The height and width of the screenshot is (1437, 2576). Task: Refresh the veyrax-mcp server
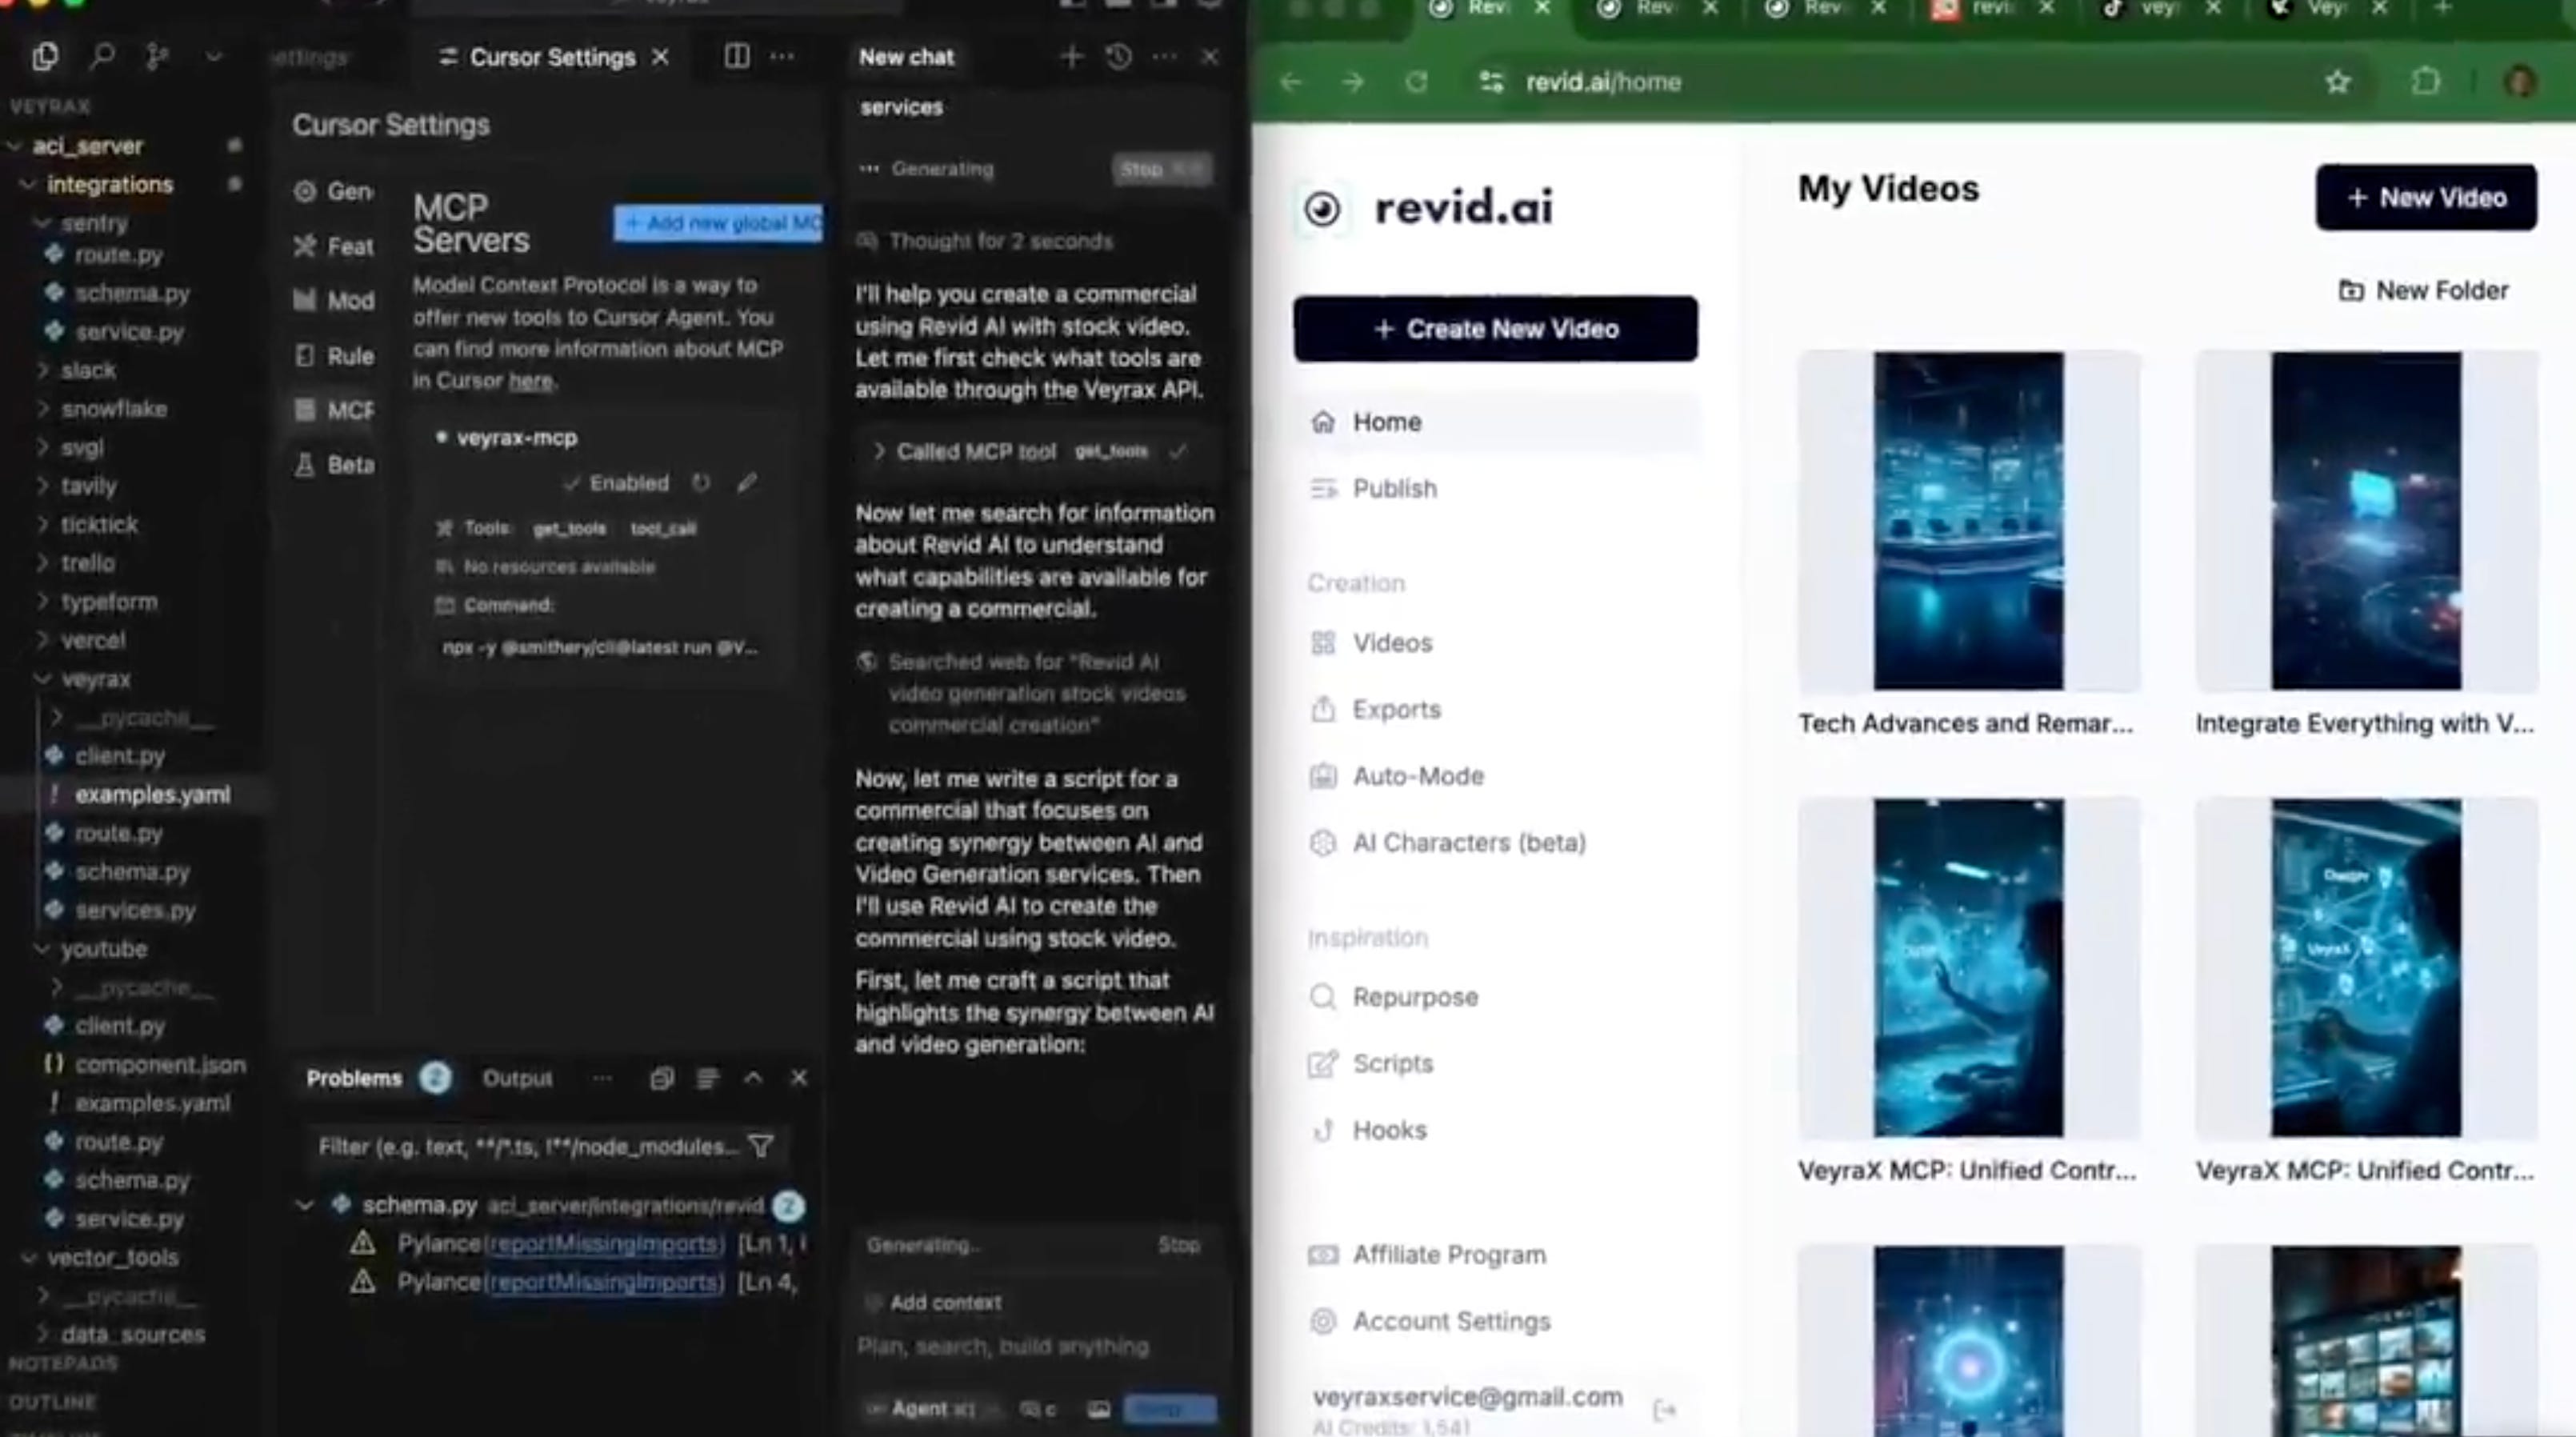pyautogui.click(x=701, y=483)
